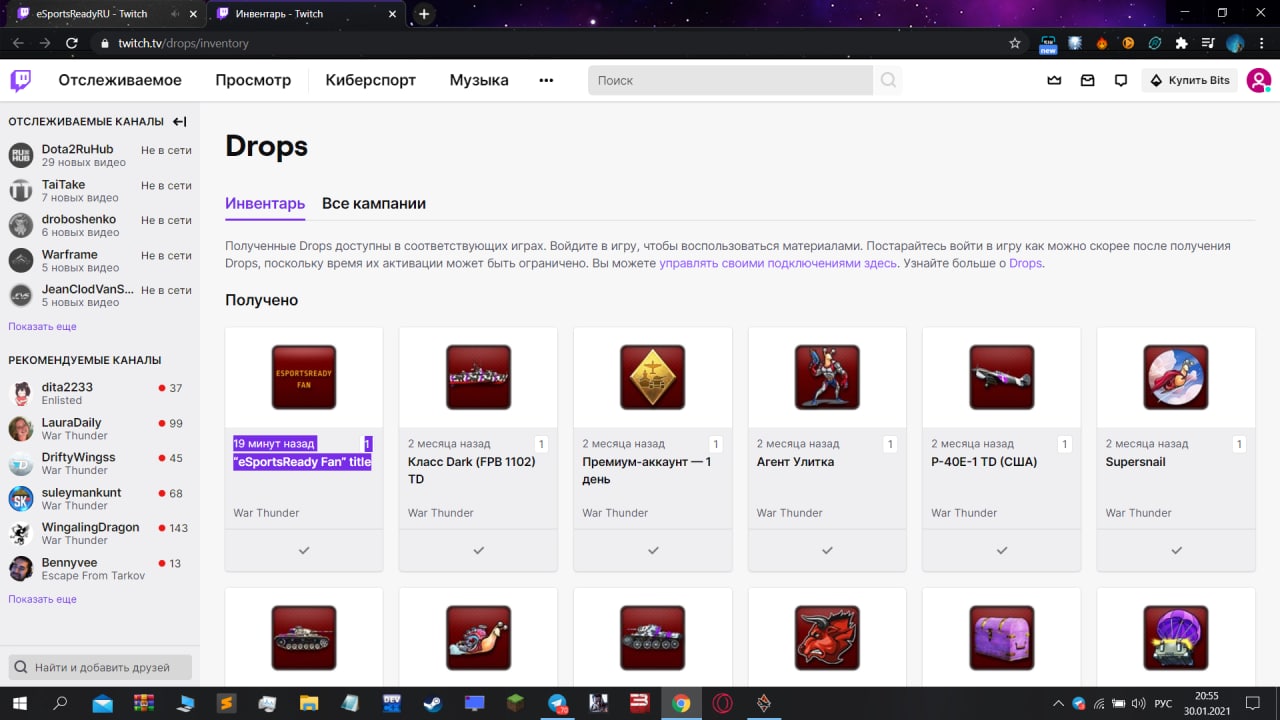
Task: Click in the Поиск search field
Action: point(730,80)
